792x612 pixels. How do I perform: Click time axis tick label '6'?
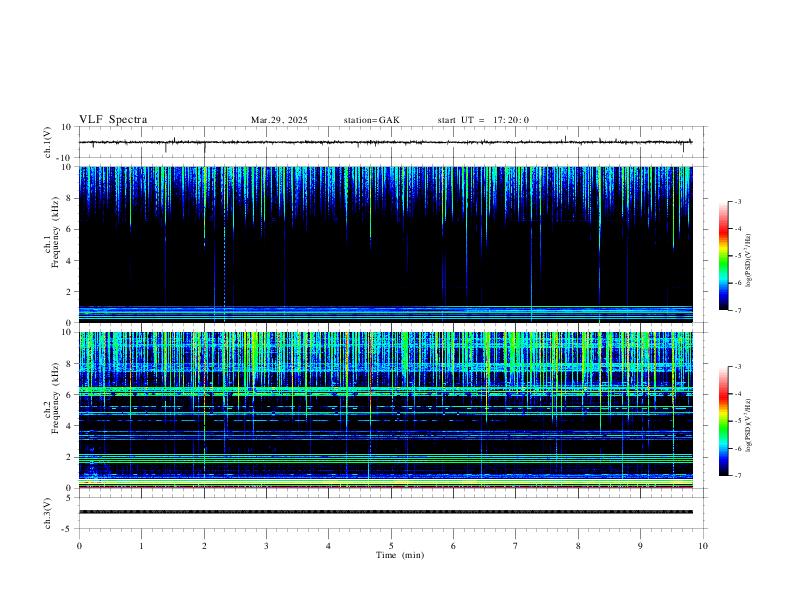click(x=454, y=546)
